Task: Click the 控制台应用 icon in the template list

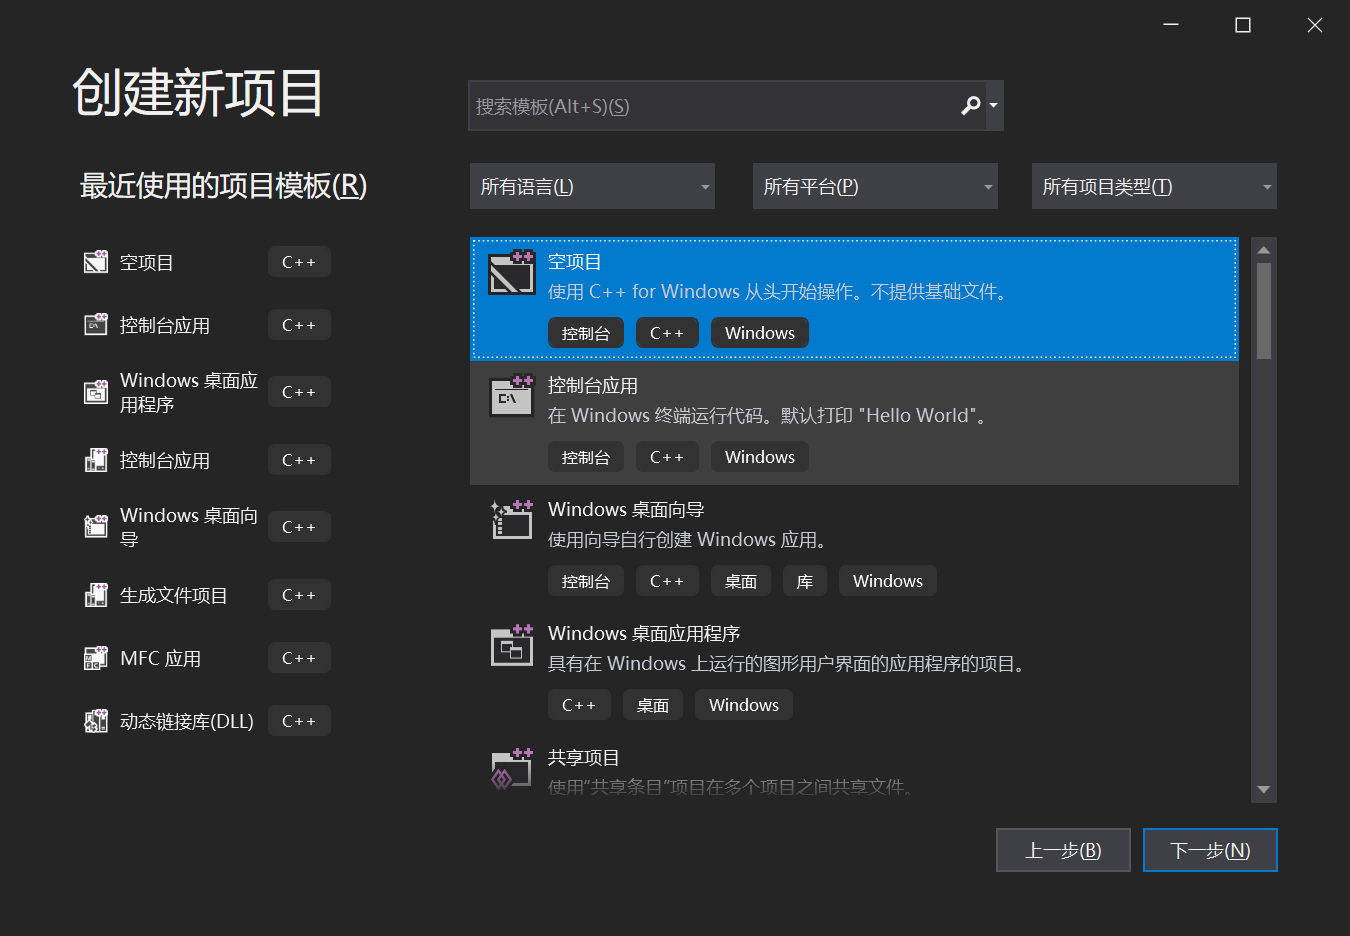Action: coord(512,396)
